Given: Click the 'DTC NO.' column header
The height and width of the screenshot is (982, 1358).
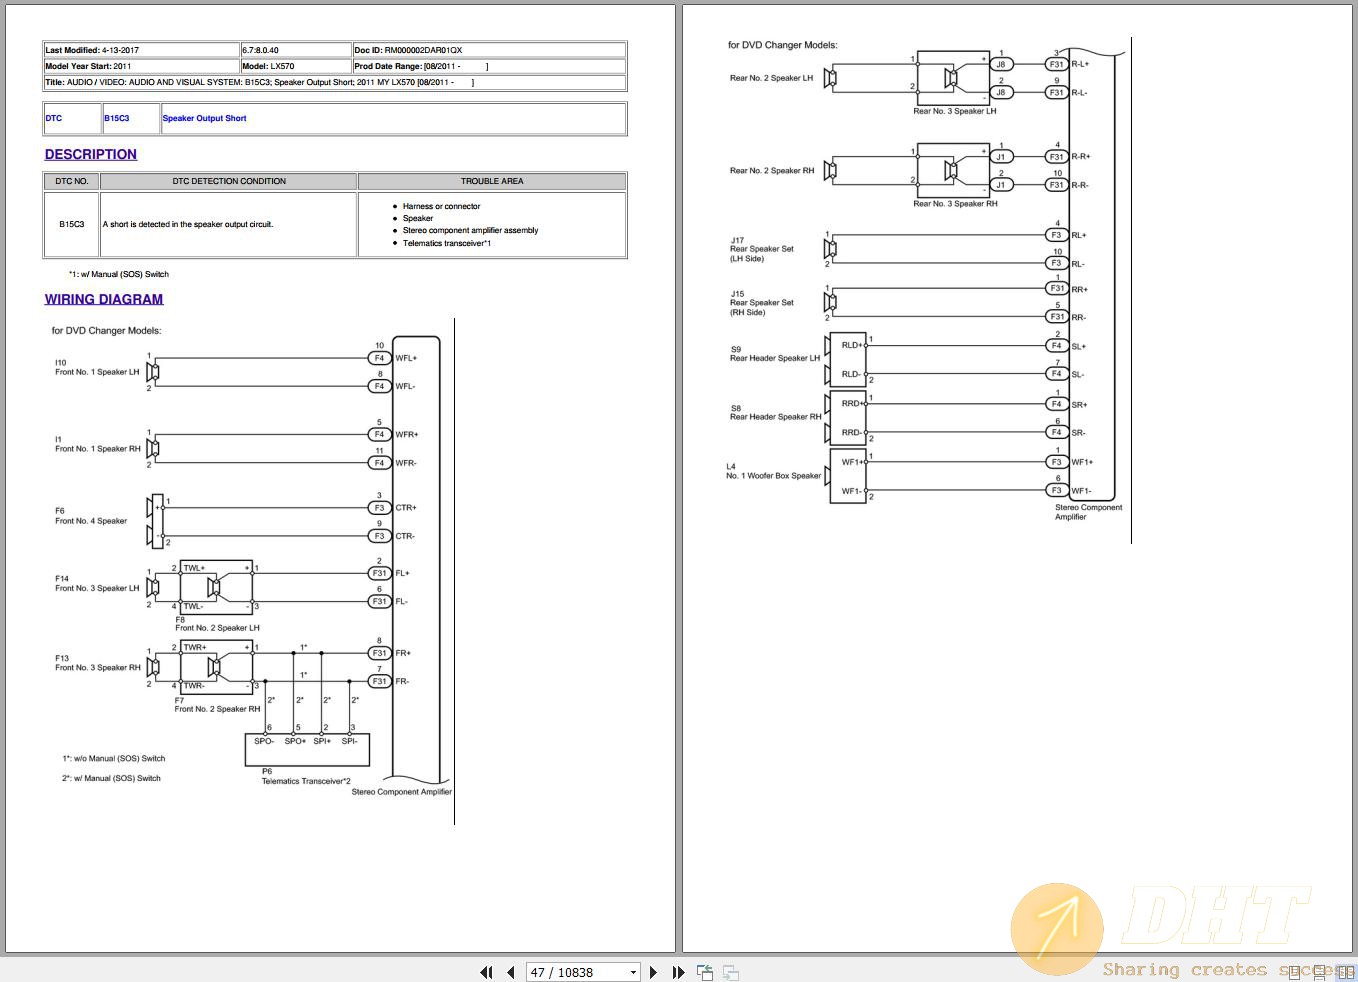Looking at the screenshot, I should click(72, 181).
